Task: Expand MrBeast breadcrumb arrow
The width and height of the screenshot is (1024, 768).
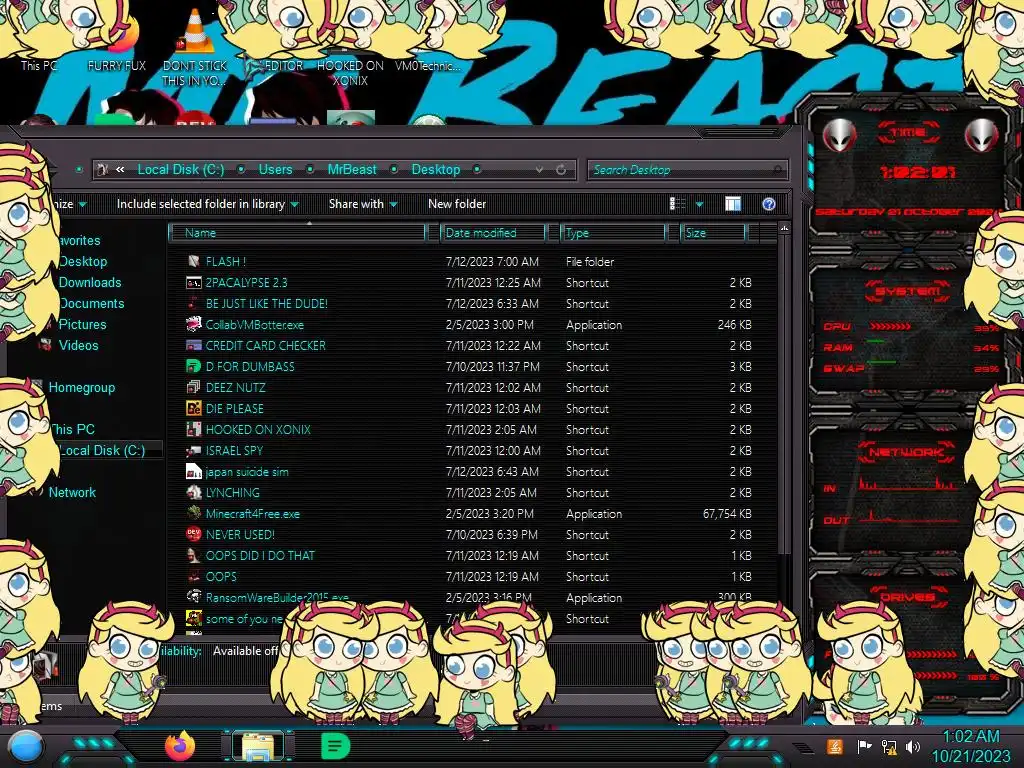Action: pos(394,170)
